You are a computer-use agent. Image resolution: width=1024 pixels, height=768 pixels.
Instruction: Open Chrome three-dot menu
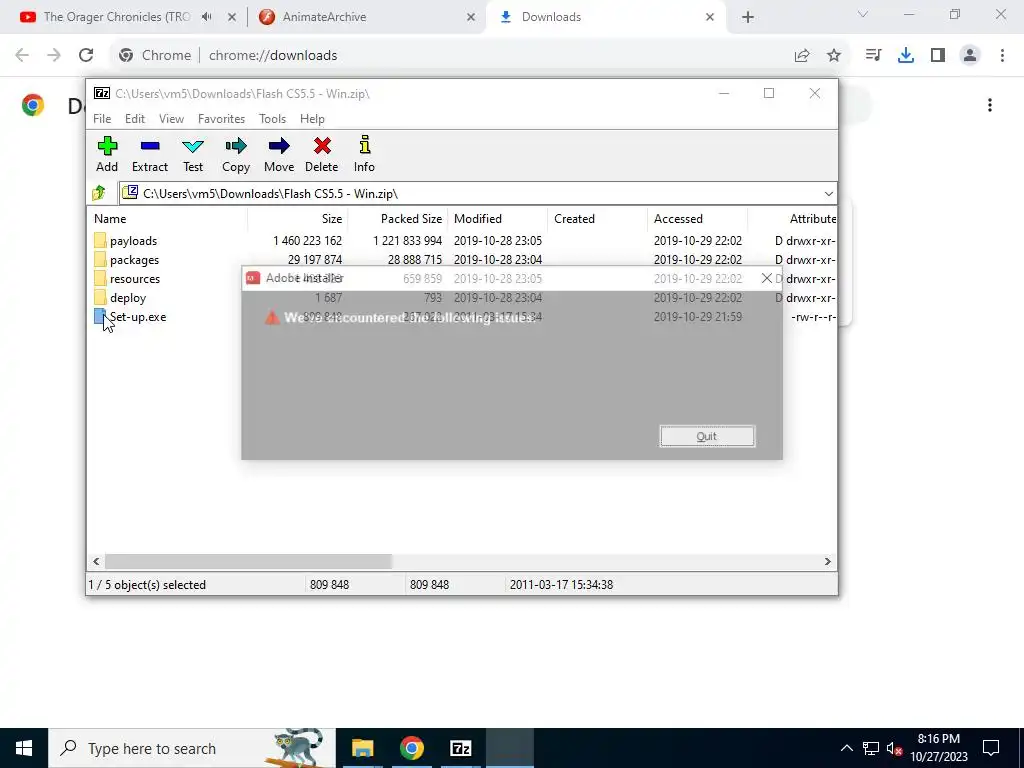pyautogui.click(x=1002, y=56)
